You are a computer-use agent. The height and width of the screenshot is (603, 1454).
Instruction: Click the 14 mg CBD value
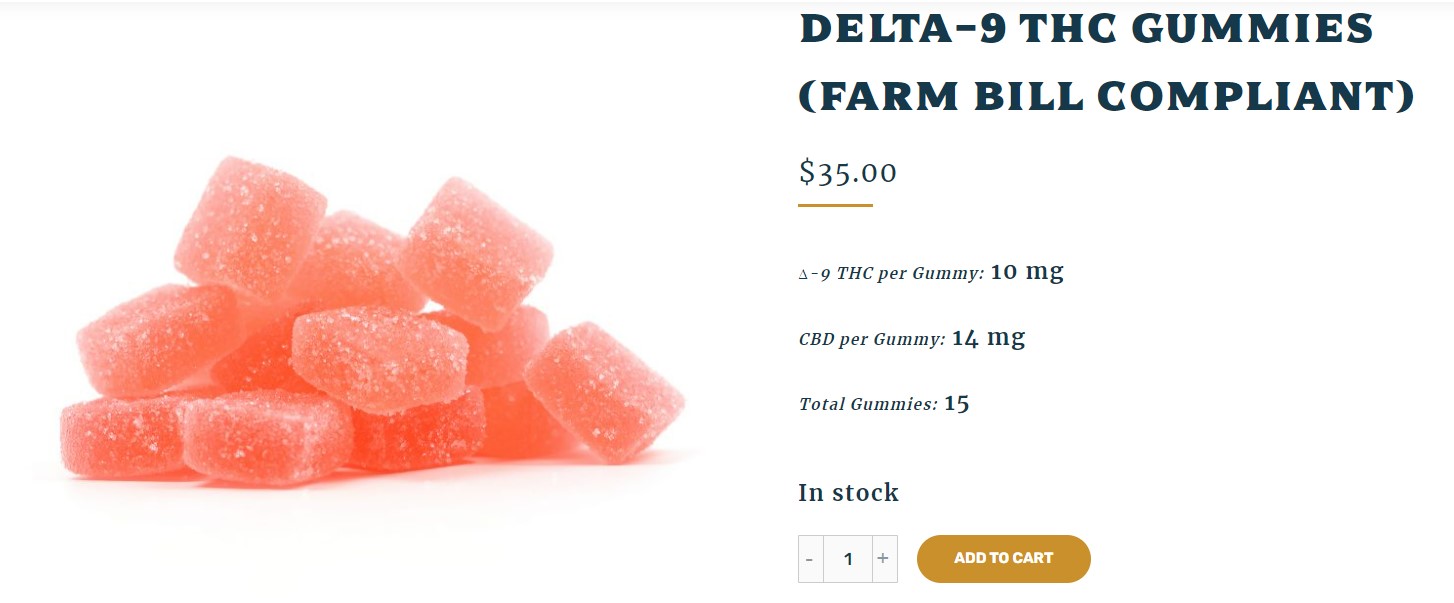coord(988,337)
